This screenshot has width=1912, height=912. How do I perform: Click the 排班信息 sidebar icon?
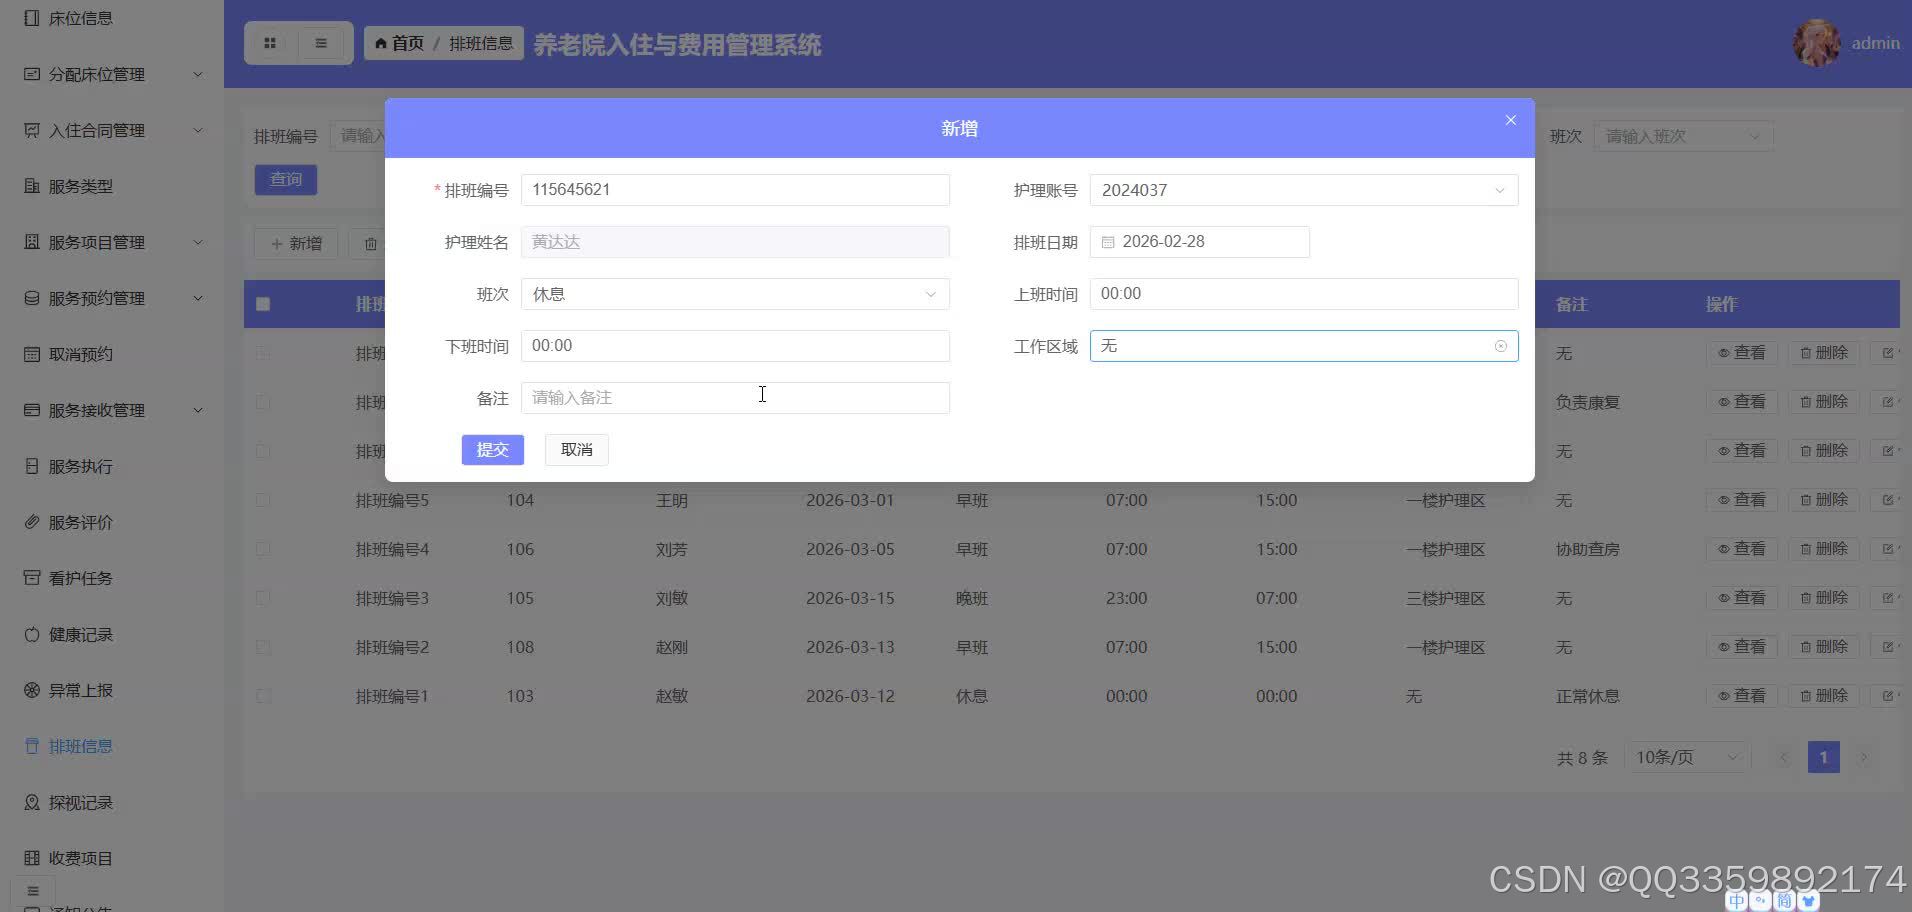[x=32, y=746]
